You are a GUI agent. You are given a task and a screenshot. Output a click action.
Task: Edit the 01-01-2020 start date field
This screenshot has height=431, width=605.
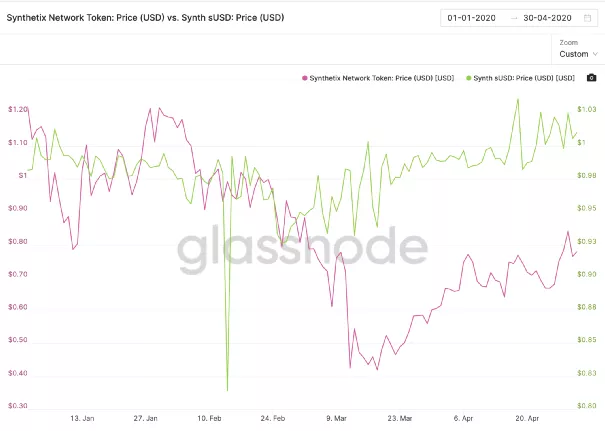tap(472, 18)
